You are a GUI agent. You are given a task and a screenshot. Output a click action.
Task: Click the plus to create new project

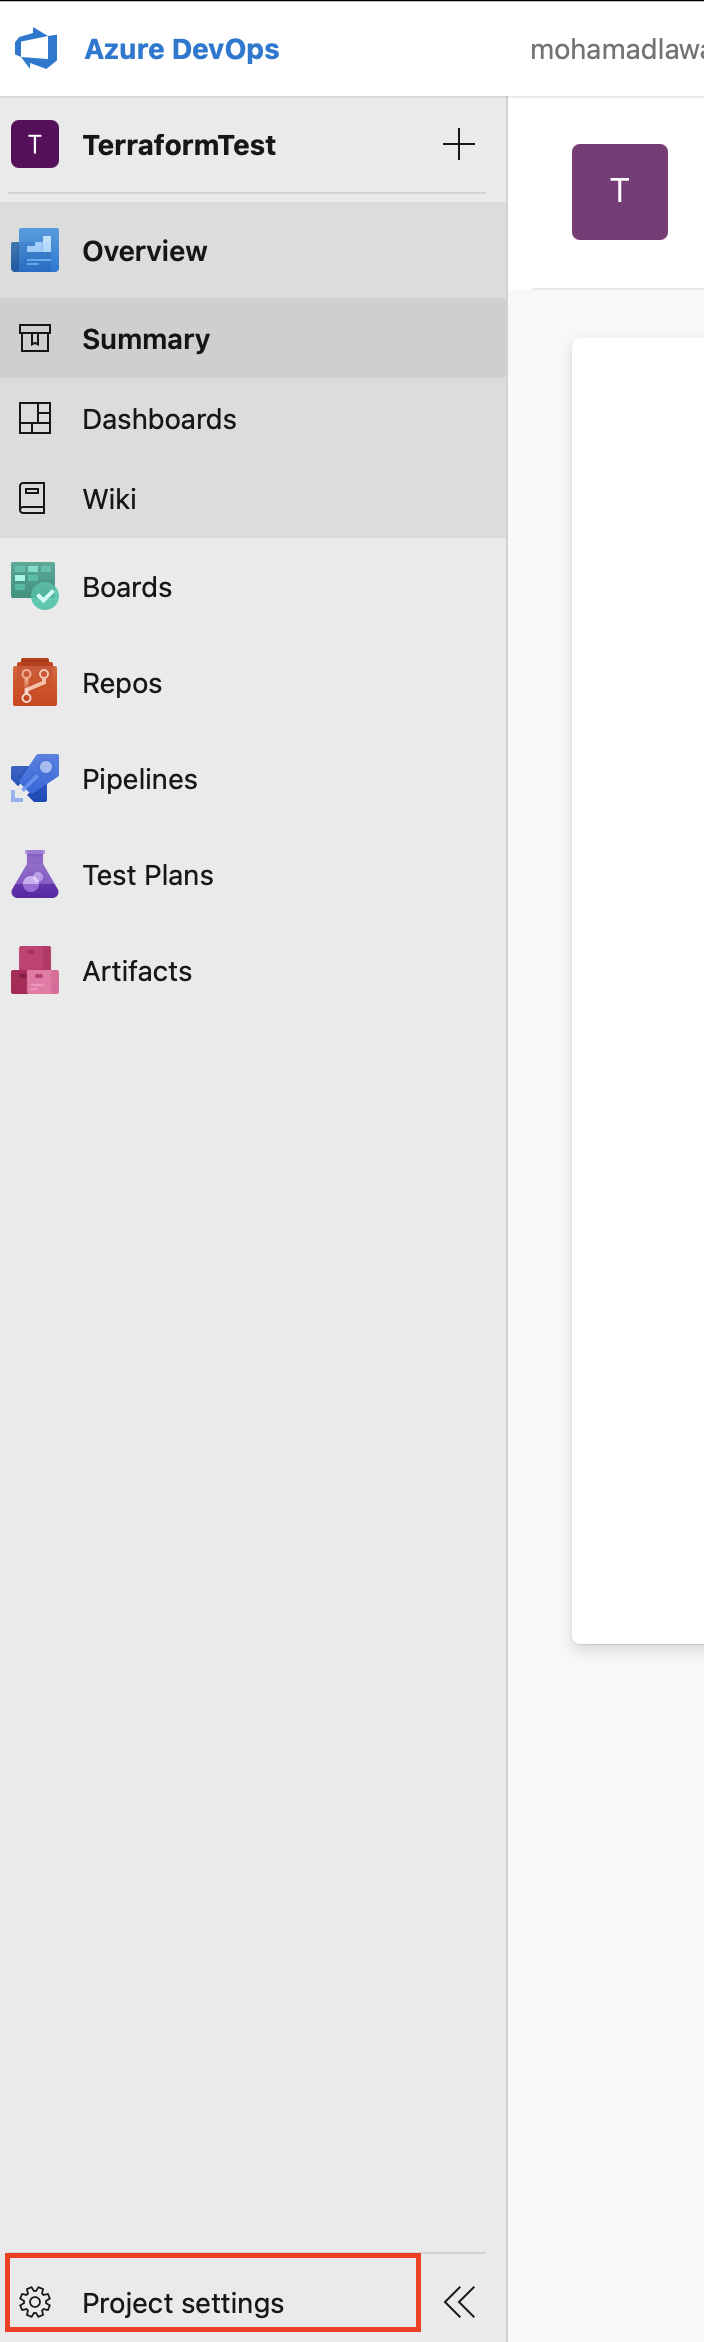459,144
